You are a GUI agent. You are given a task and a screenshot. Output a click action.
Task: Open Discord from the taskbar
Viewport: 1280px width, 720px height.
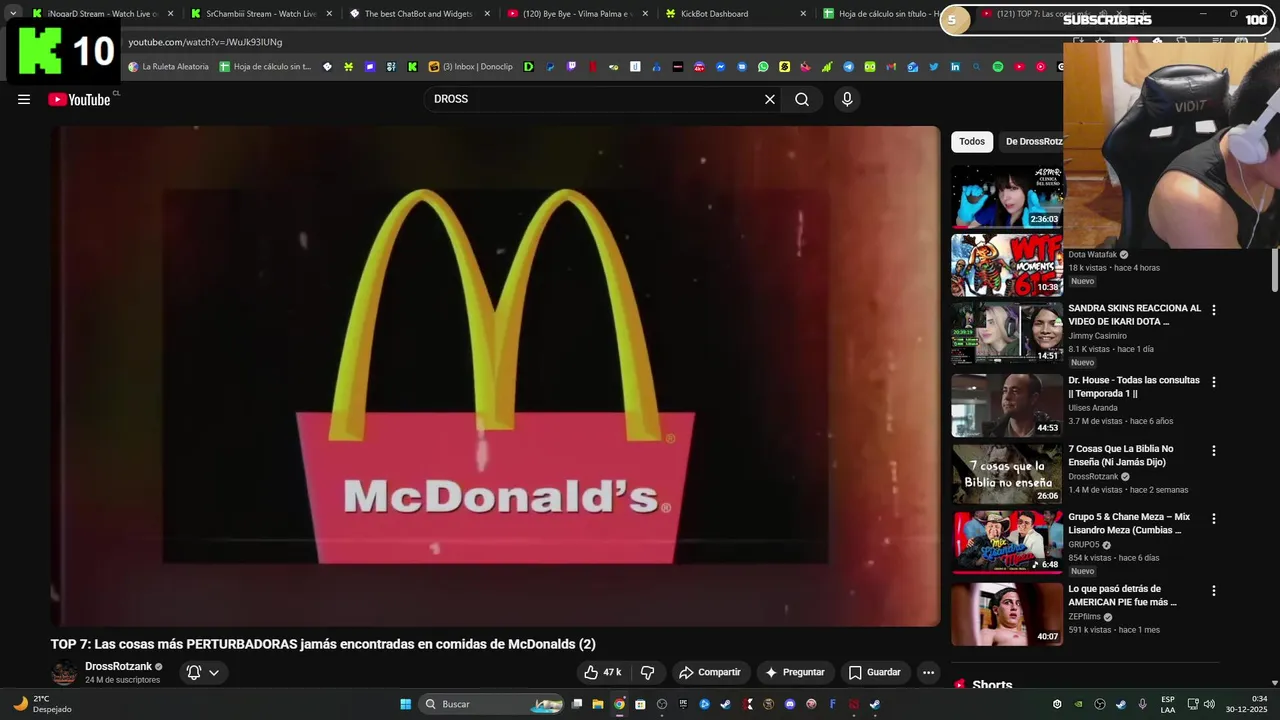click(789, 704)
